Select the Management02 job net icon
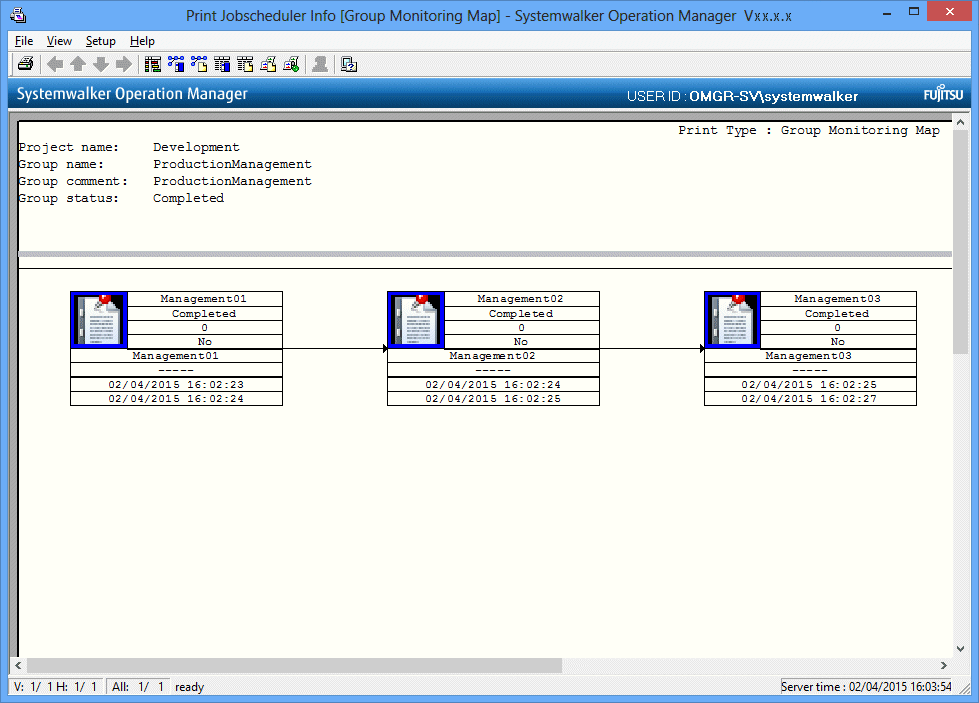The width and height of the screenshot is (979, 703). pyautogui.click(x=416, y=319)
